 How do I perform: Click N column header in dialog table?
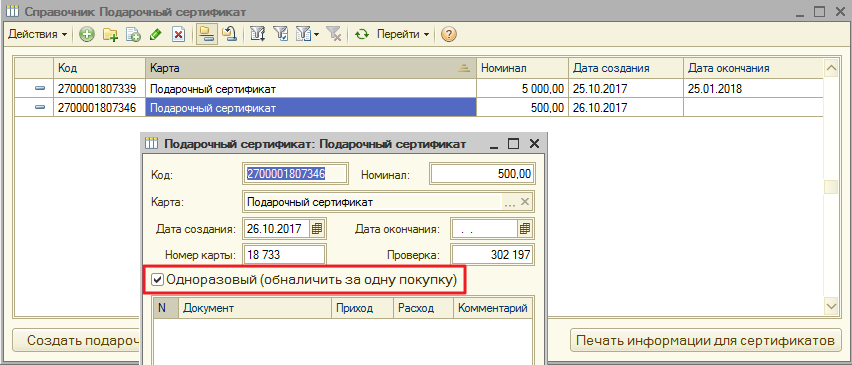click(165, 308)
